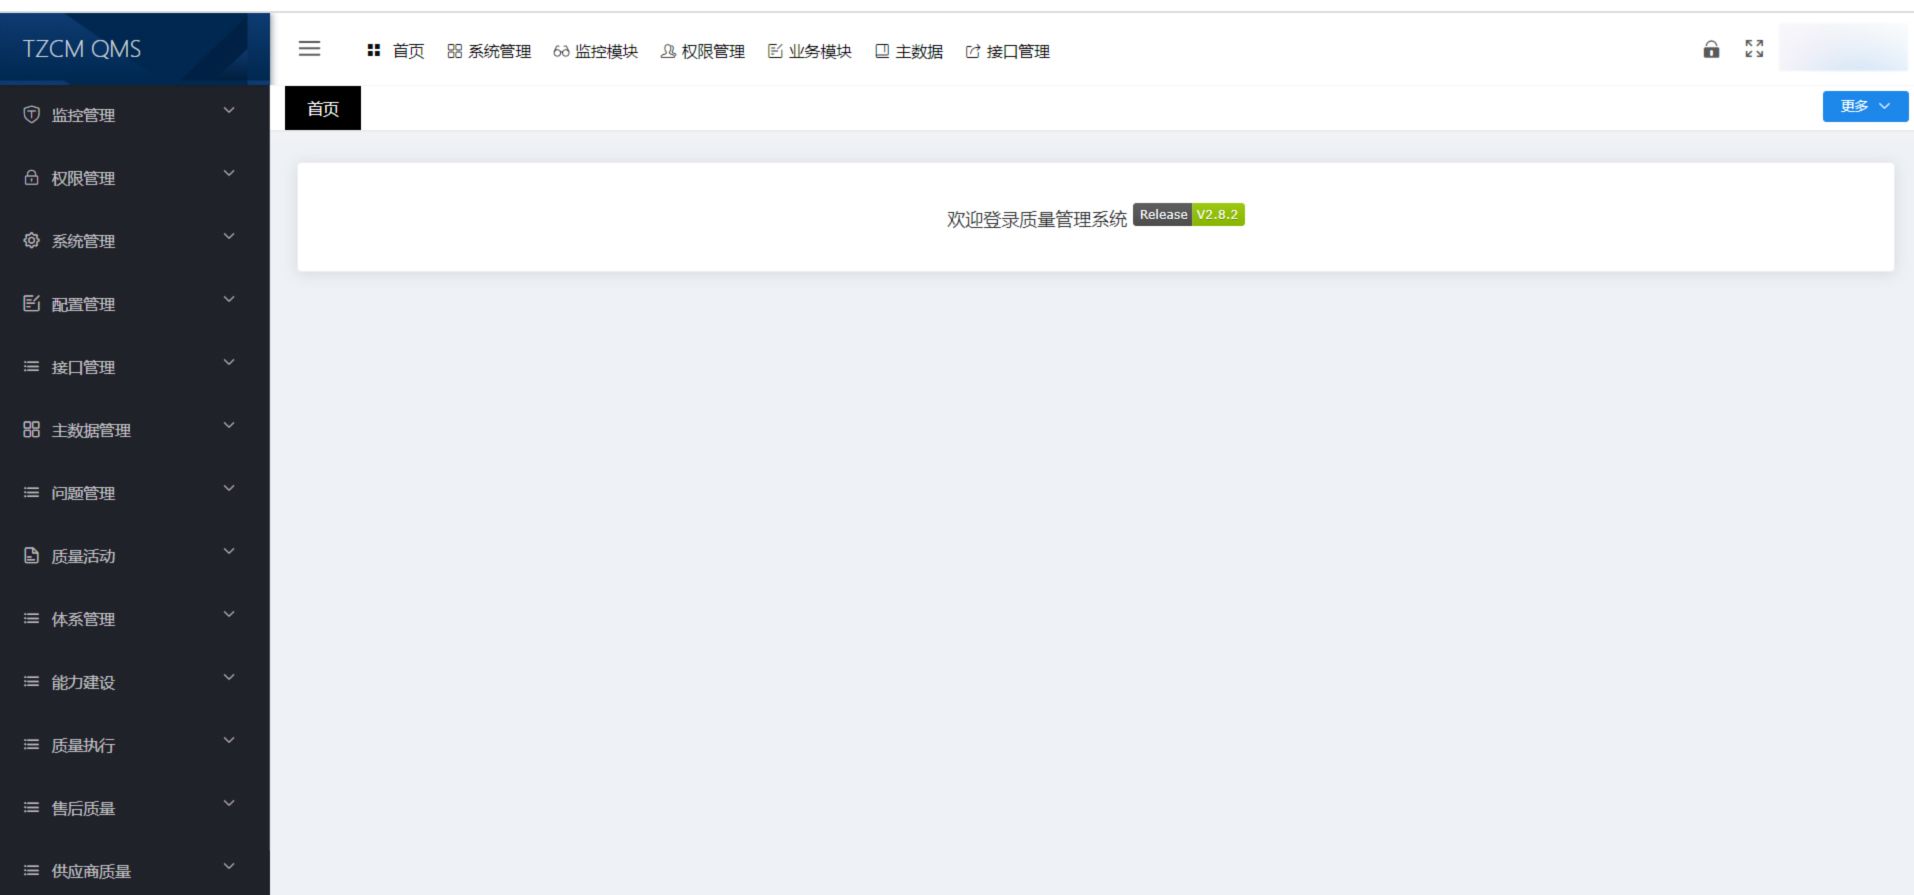Click the shield icon beside 监控管理
The width and height of the screenshot is (1914, 895).
tap(32, 115)
